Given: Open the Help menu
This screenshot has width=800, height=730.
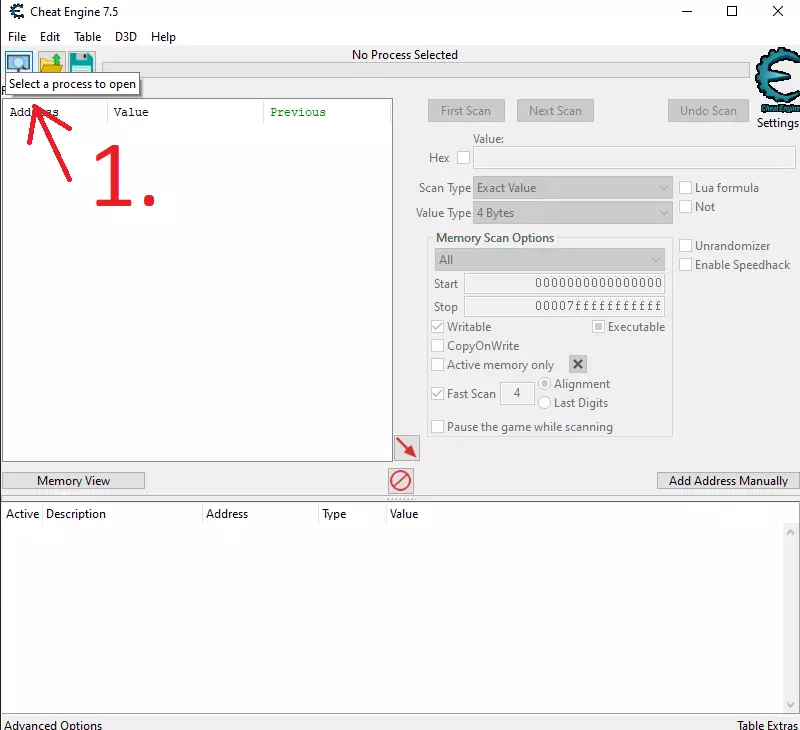Looking at the screenshot, I should [x=163, y=37].
